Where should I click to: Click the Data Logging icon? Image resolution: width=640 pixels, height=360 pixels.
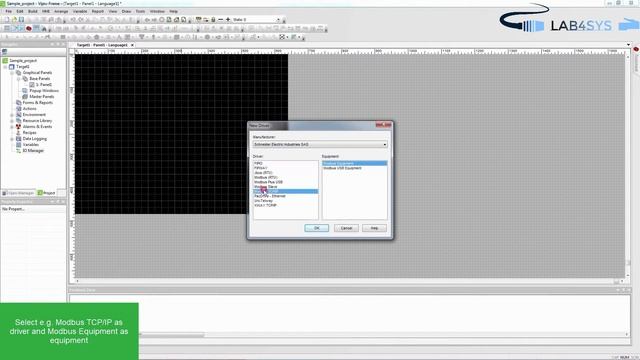pyautogui.click(x=18, y=139)
